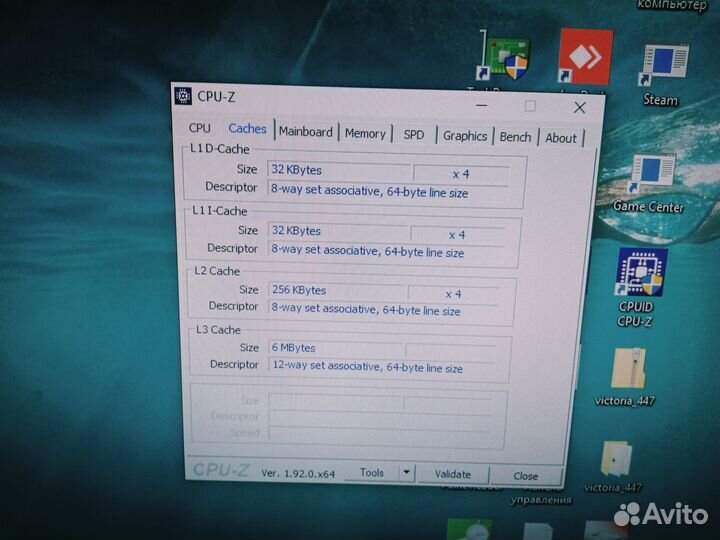Open the lower victoria_447 folder

coord(614,466)
